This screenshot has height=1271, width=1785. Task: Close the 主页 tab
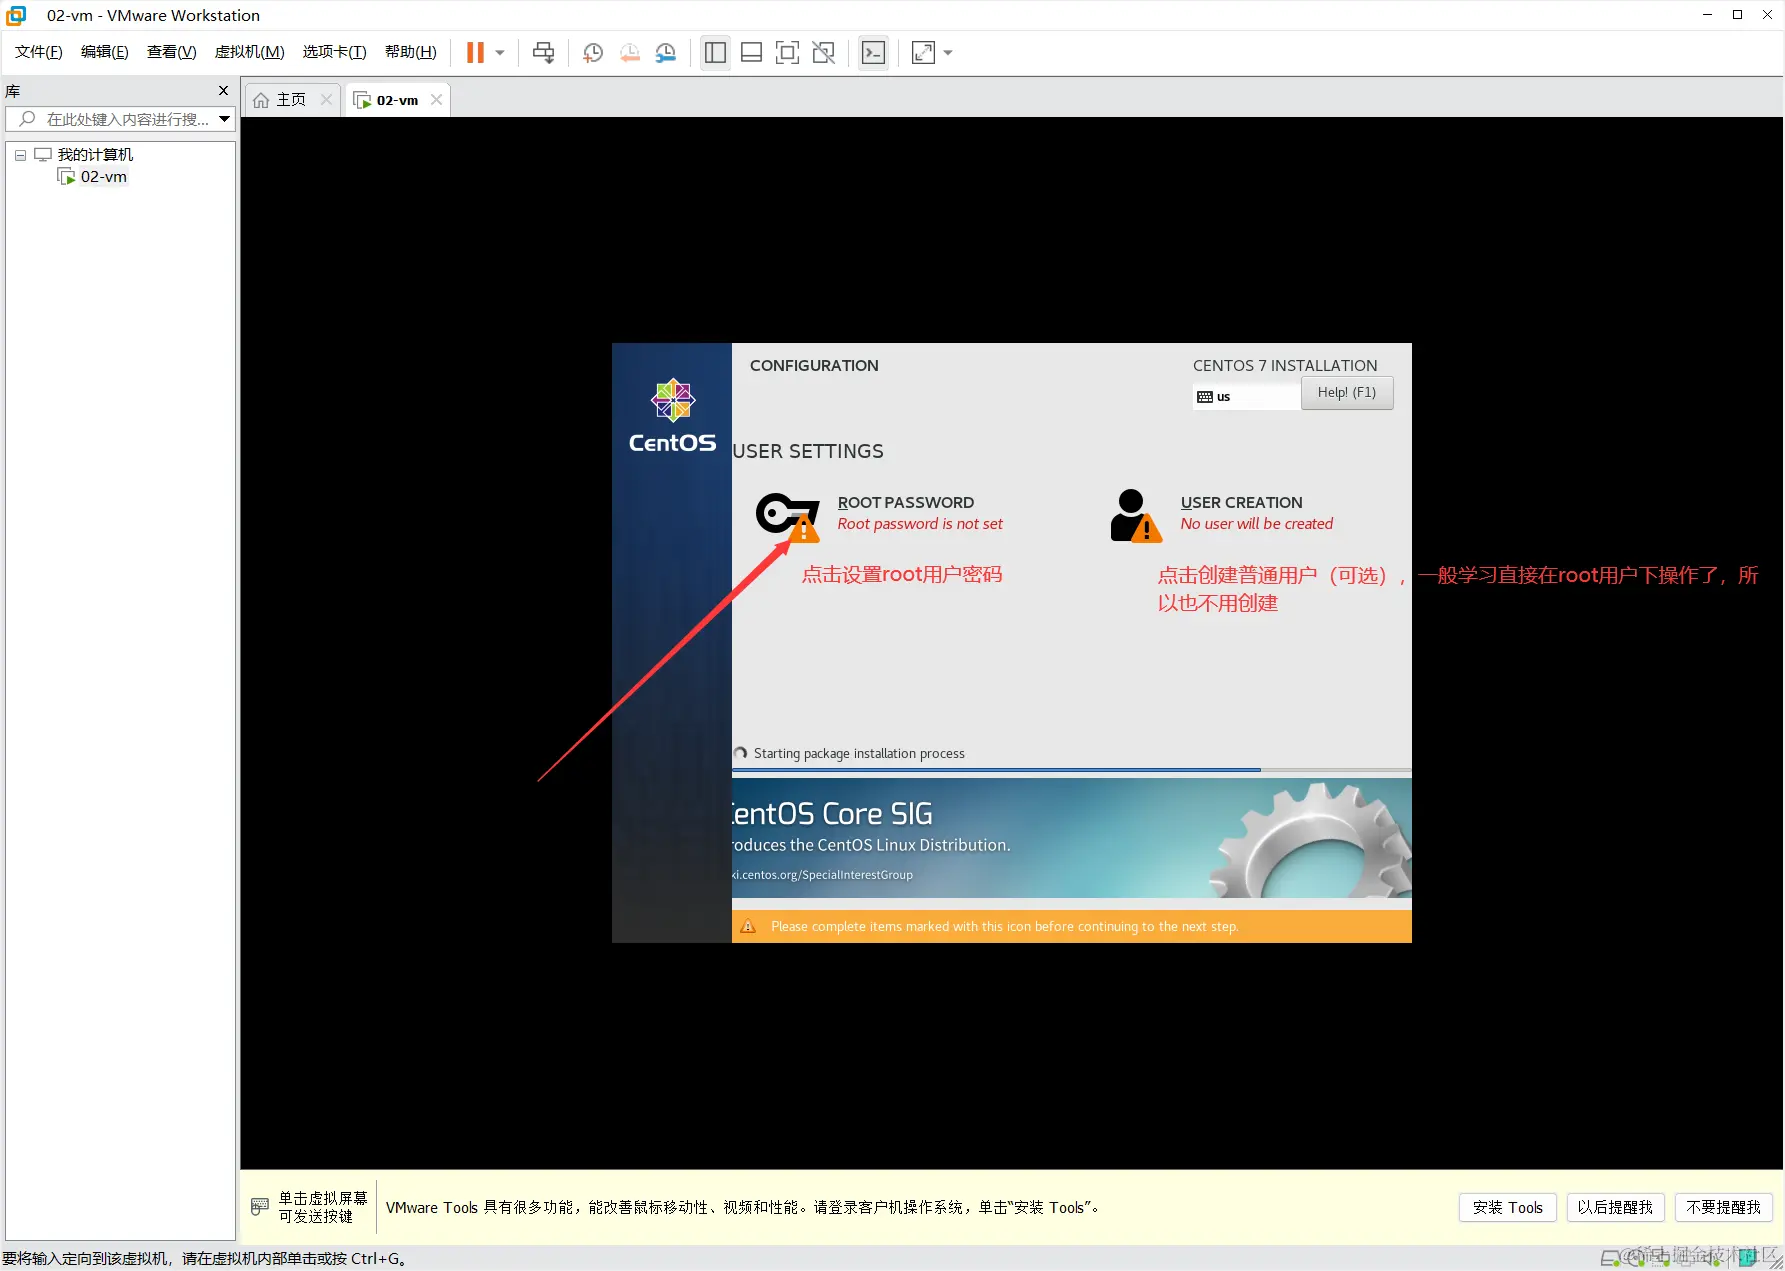326,100
